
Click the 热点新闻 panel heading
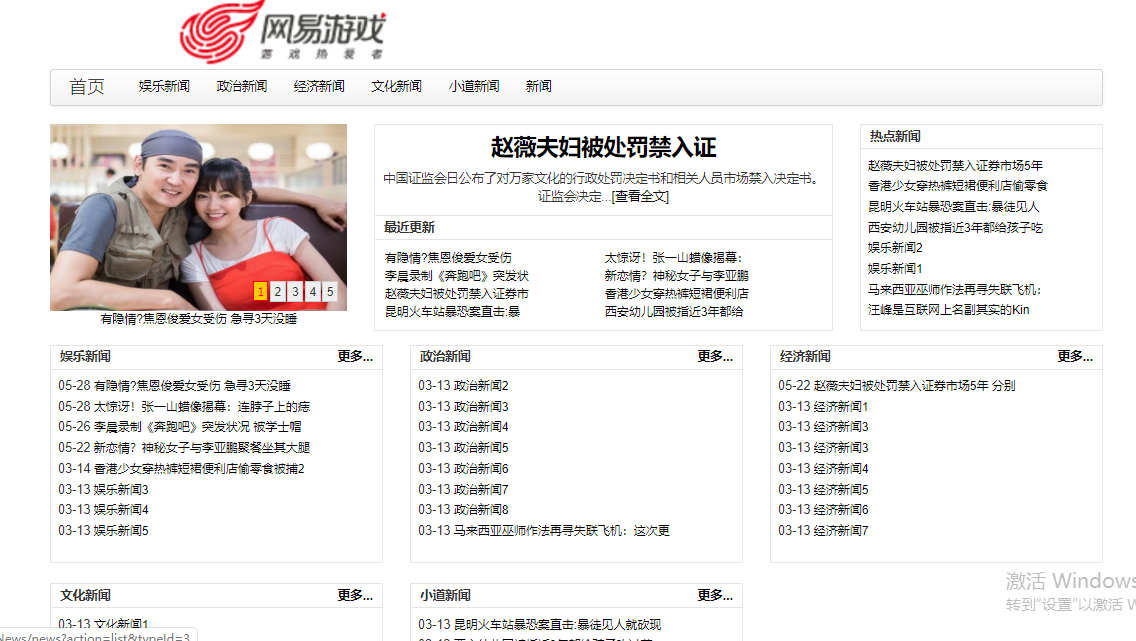pos(895,136)
